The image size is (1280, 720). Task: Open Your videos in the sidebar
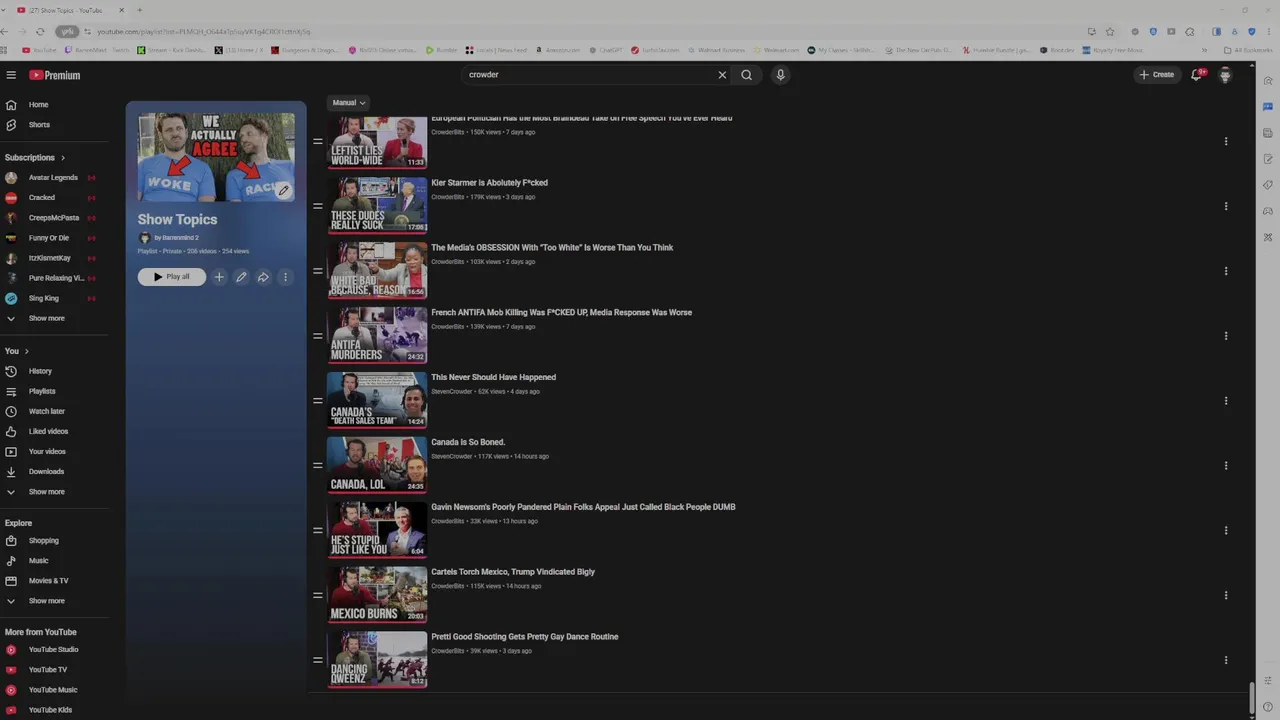[47, 451]
